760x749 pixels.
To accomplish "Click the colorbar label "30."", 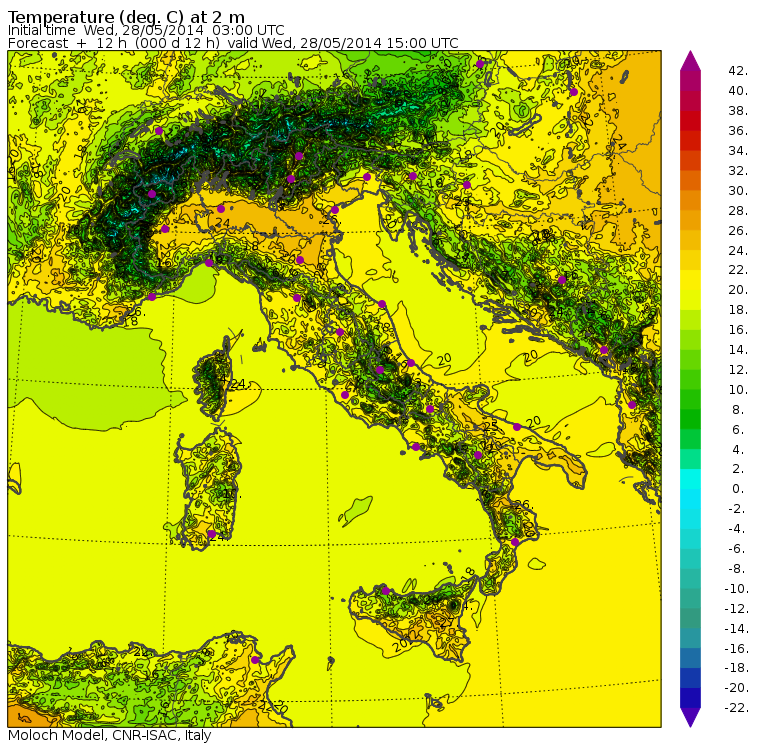I will pos(738,191).
